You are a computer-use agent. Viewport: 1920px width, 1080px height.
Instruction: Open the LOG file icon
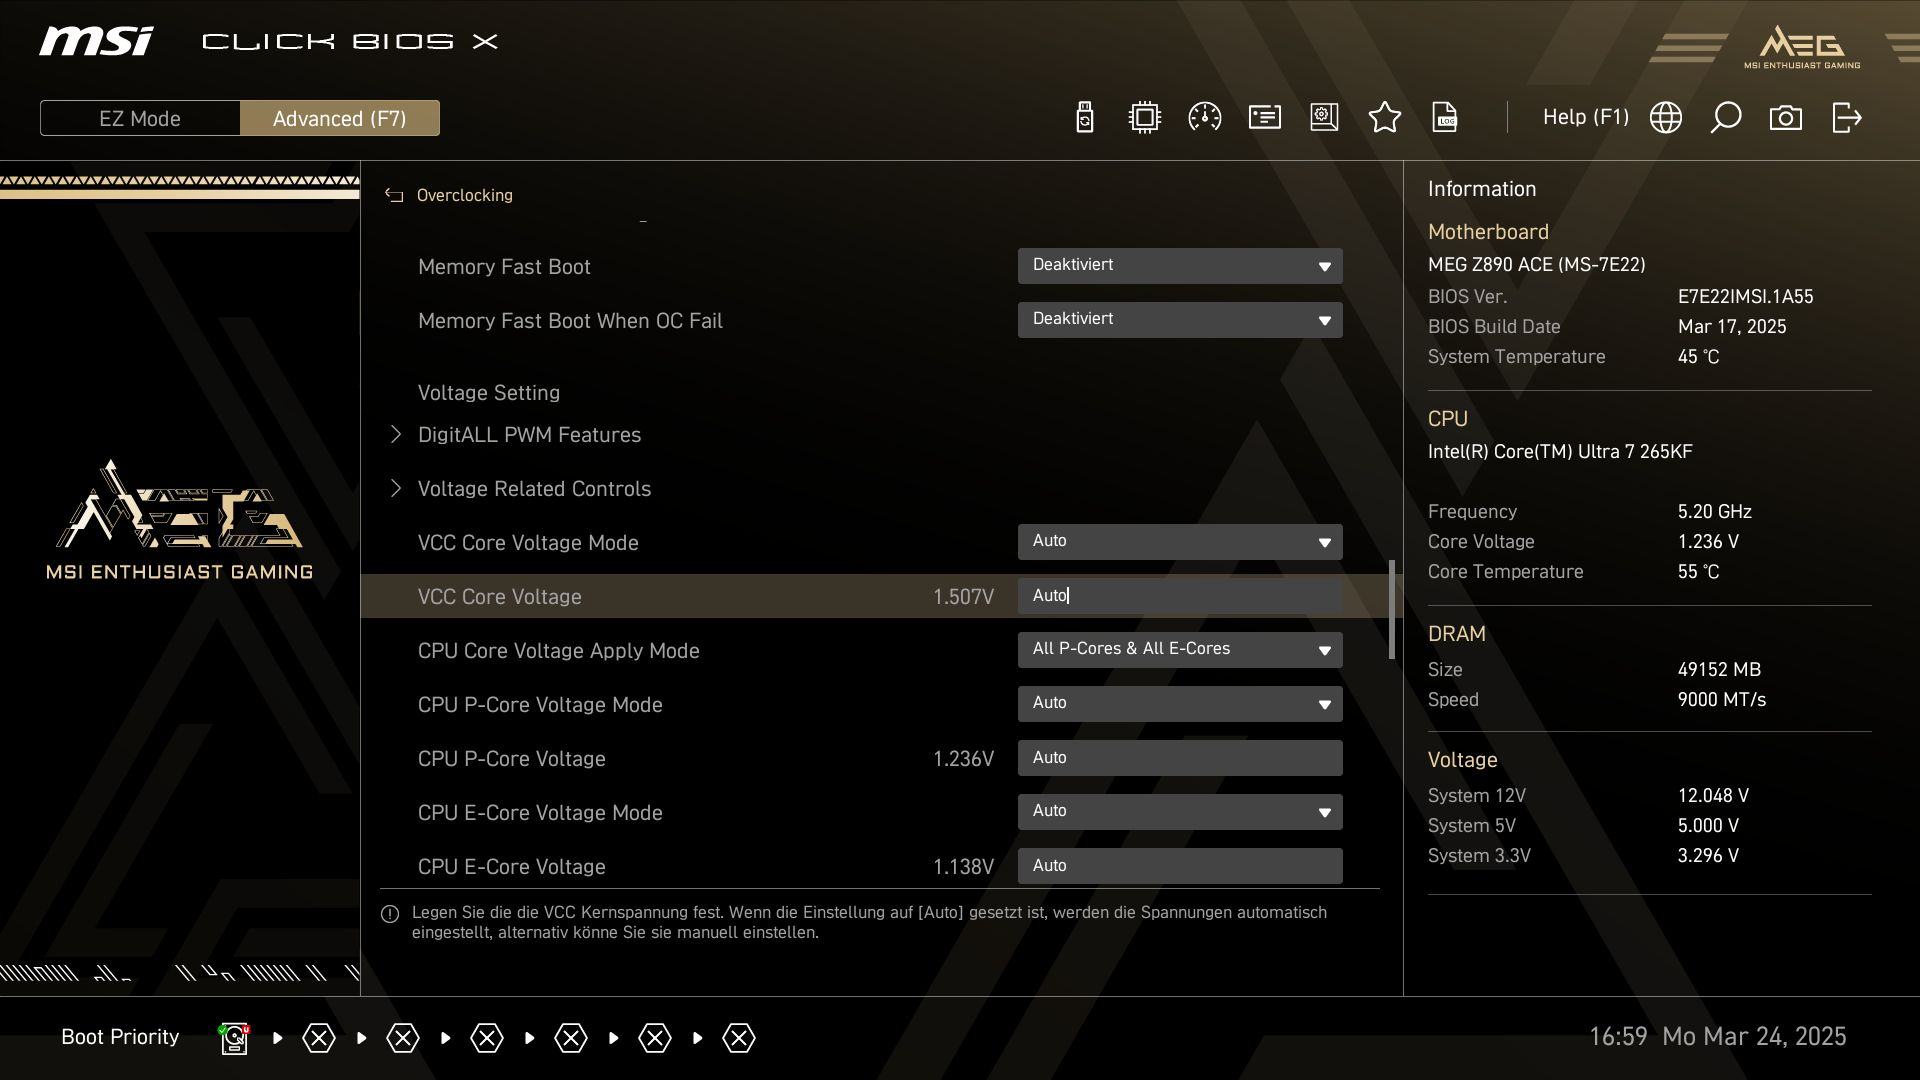tap(1444, 118)
